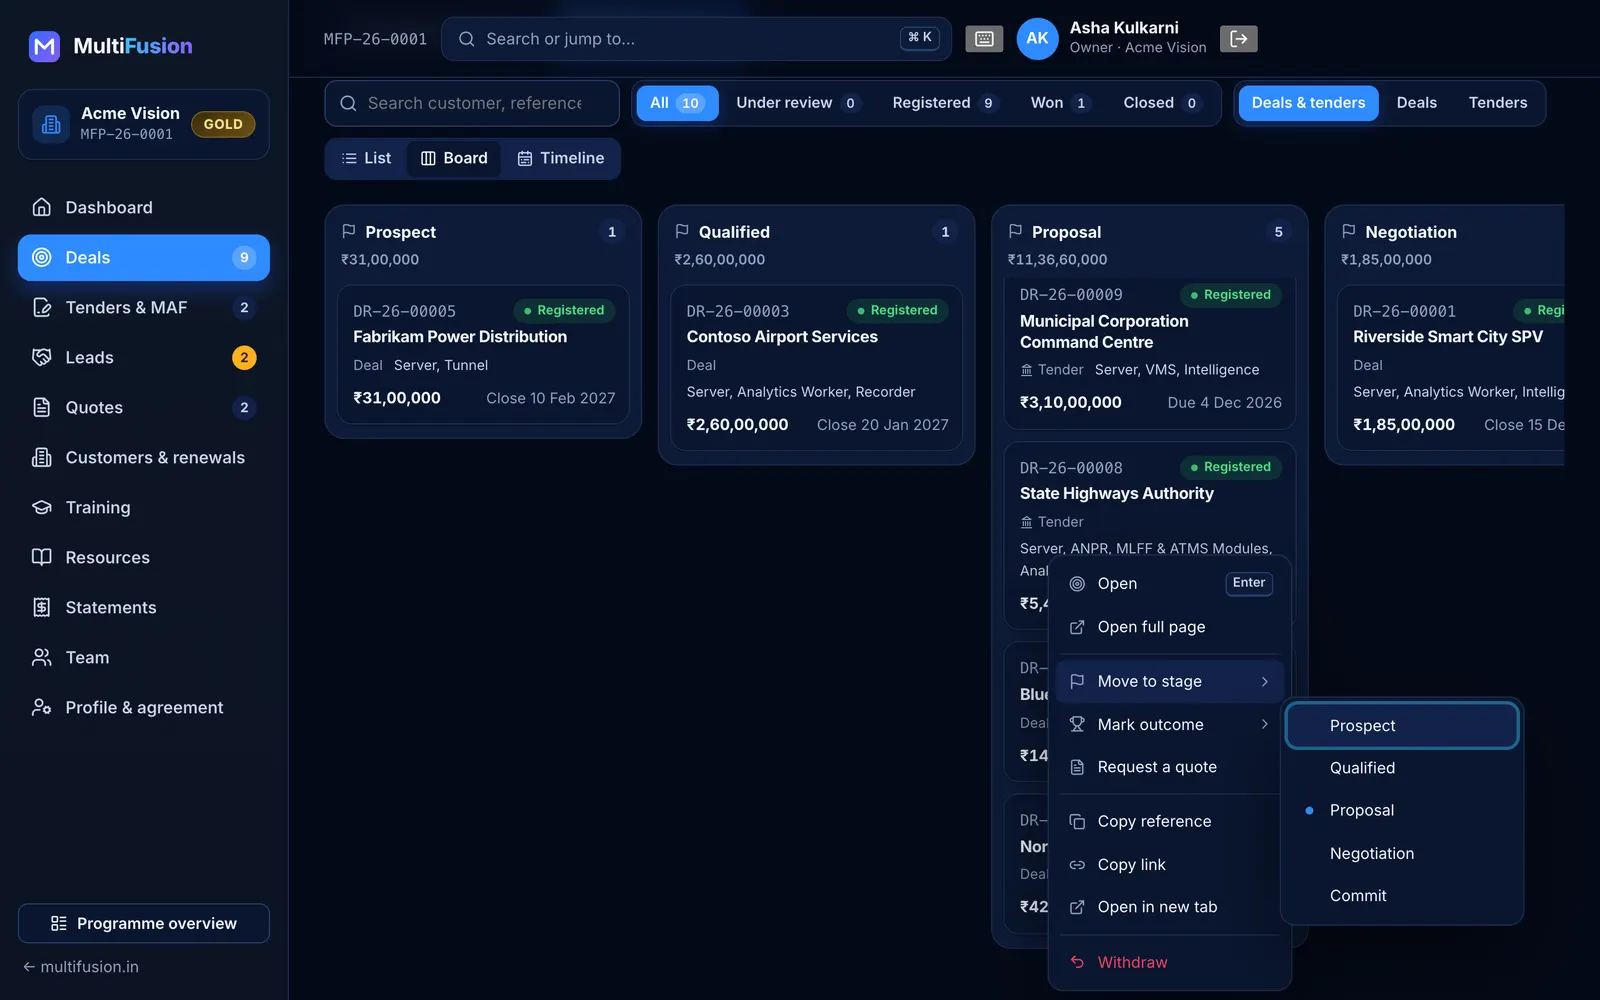Expand the Mark outcome submenu arrow
The width and height of the screenshot is (1600, 1000).
(x=1265, y=724)
